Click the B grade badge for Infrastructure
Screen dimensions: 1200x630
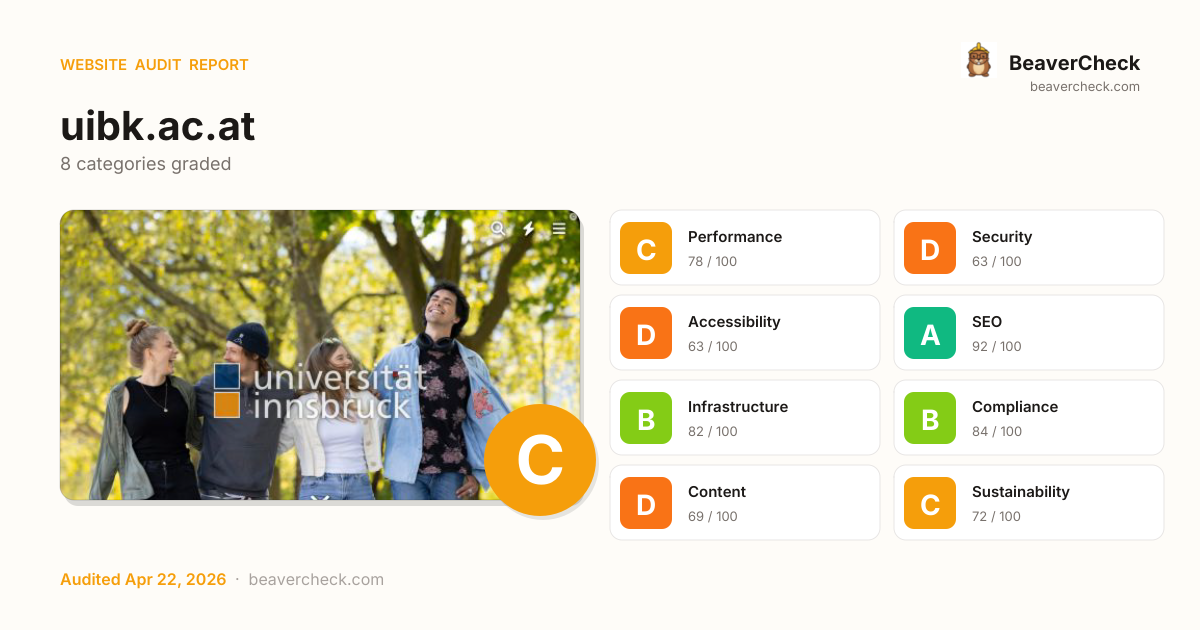pos(646,418)
